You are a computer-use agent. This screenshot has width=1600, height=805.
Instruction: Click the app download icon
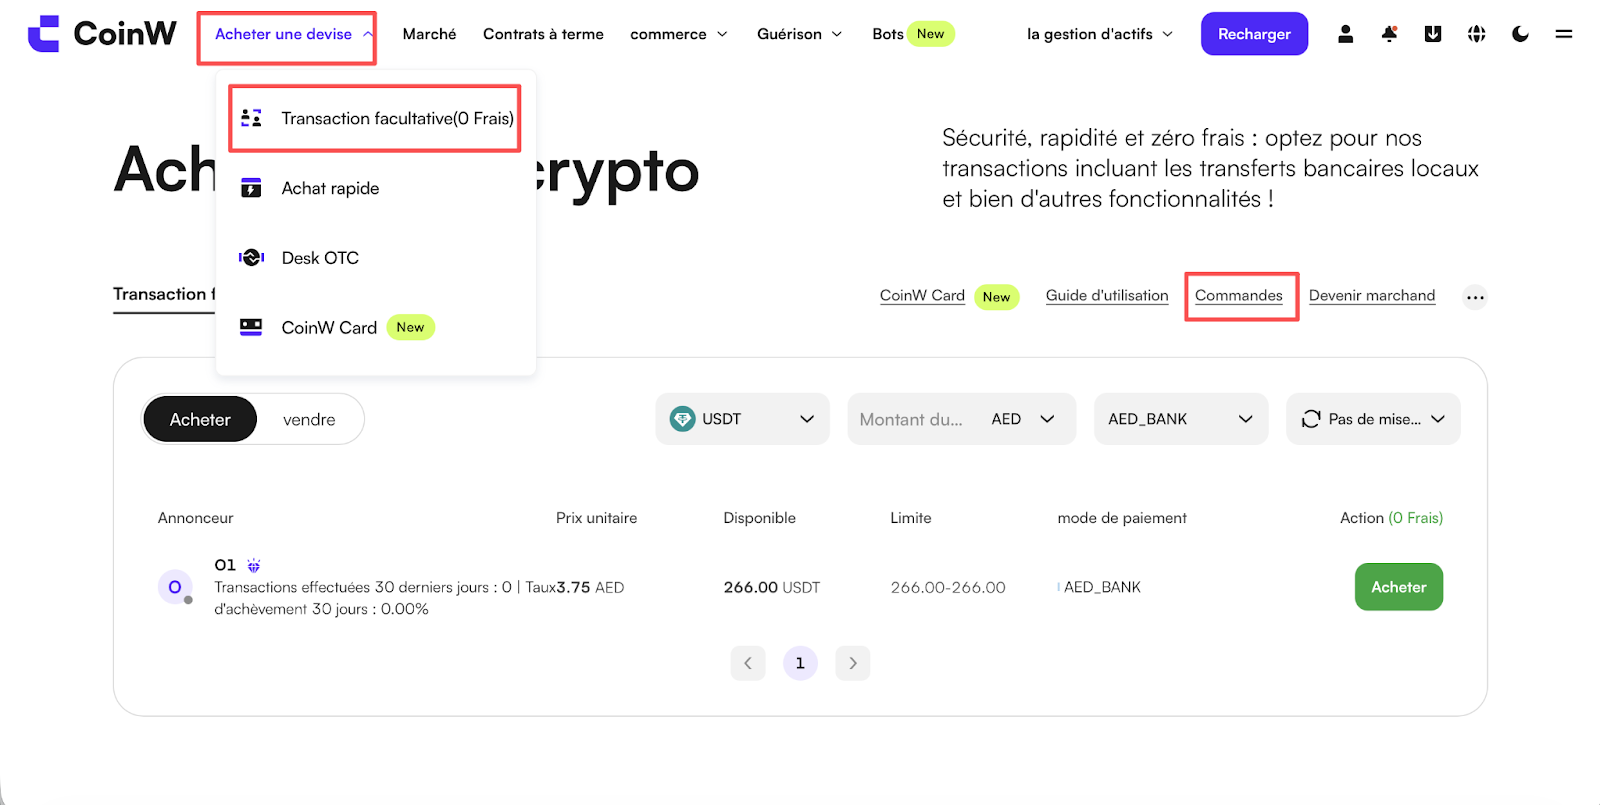pos(1433,34)
